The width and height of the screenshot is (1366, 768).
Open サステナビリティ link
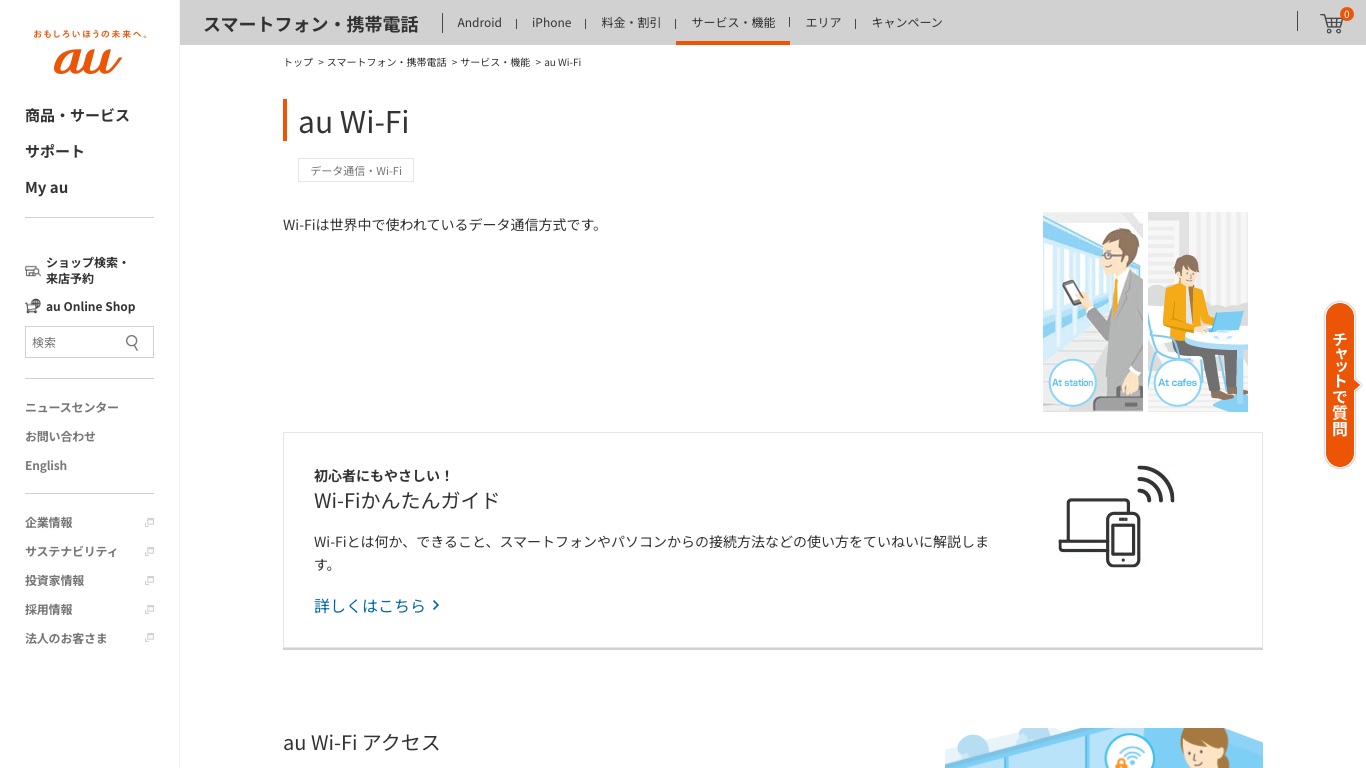(x=71, y=552)
